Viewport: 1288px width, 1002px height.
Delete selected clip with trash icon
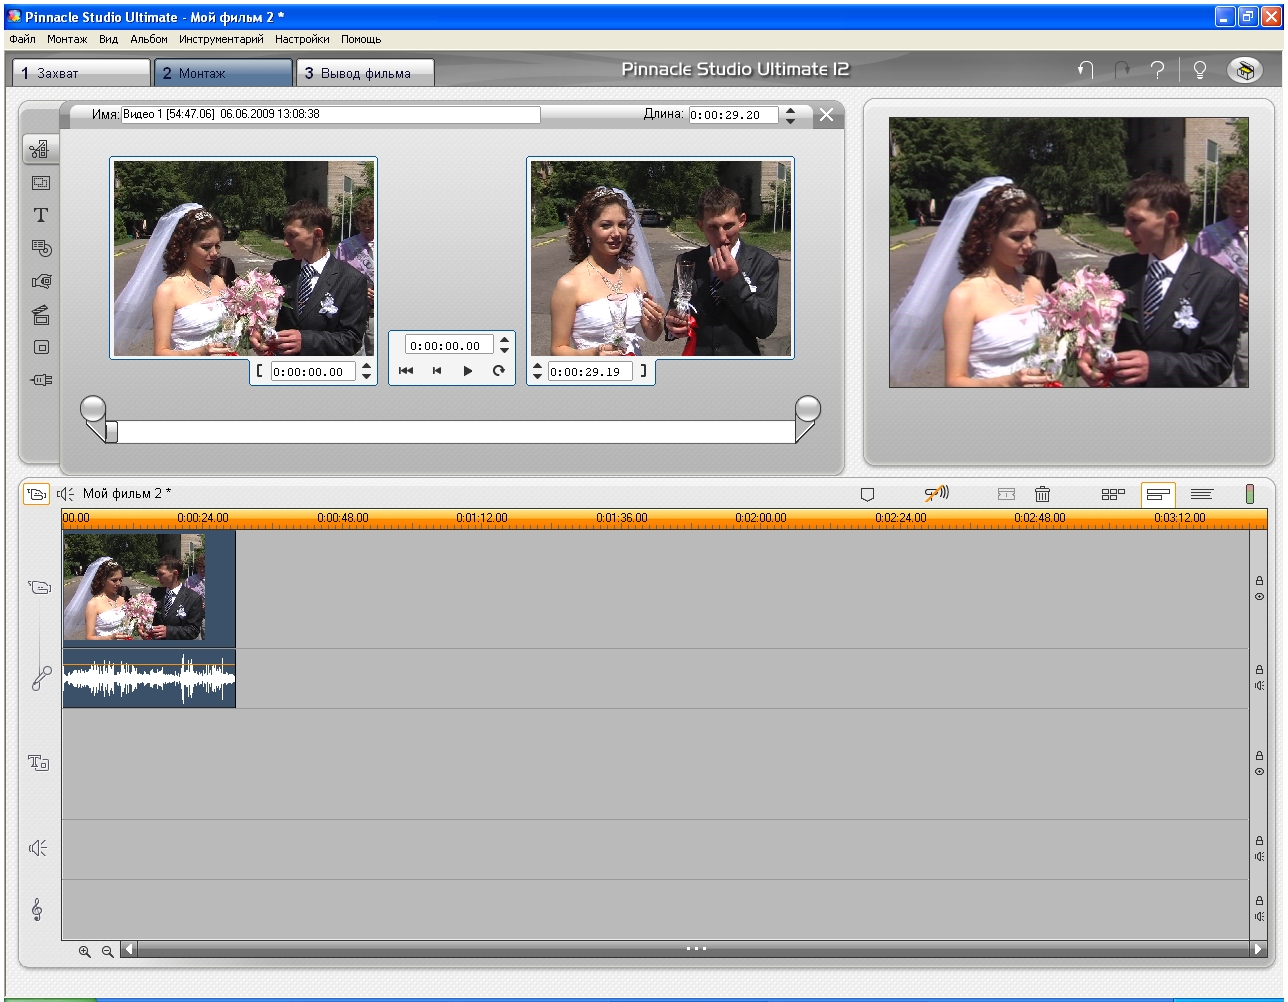(x=1042, y=494)
